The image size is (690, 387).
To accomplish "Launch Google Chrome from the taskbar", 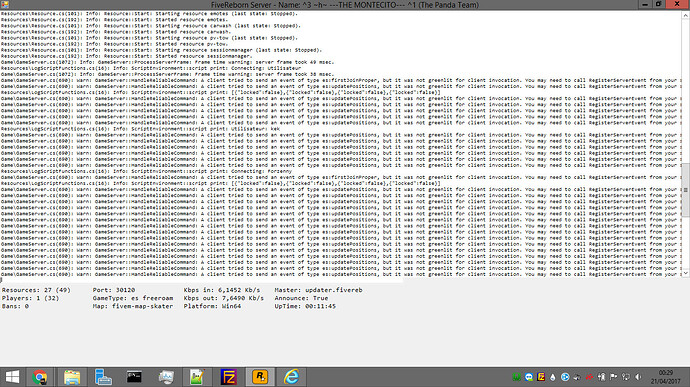I will click(40, 377).
